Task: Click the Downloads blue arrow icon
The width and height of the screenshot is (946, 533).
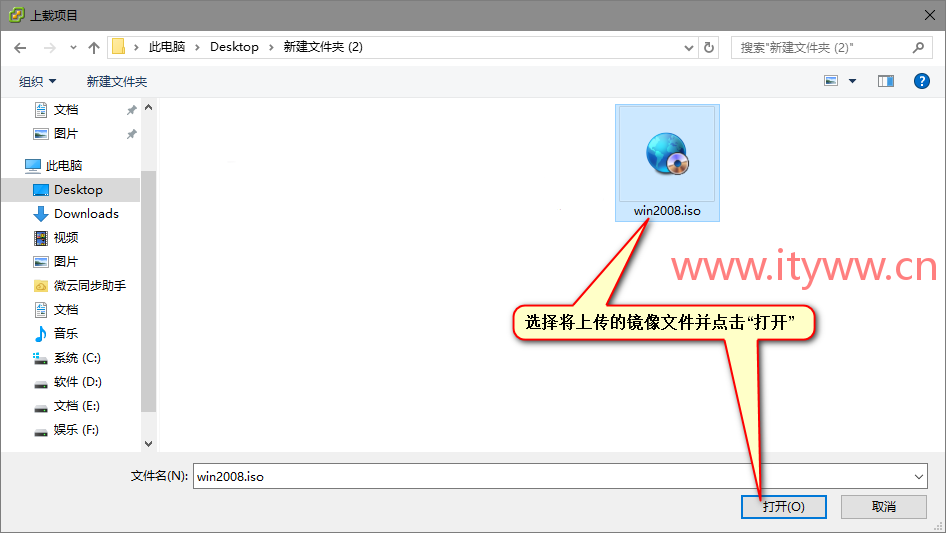Action: tap(40, 214)
